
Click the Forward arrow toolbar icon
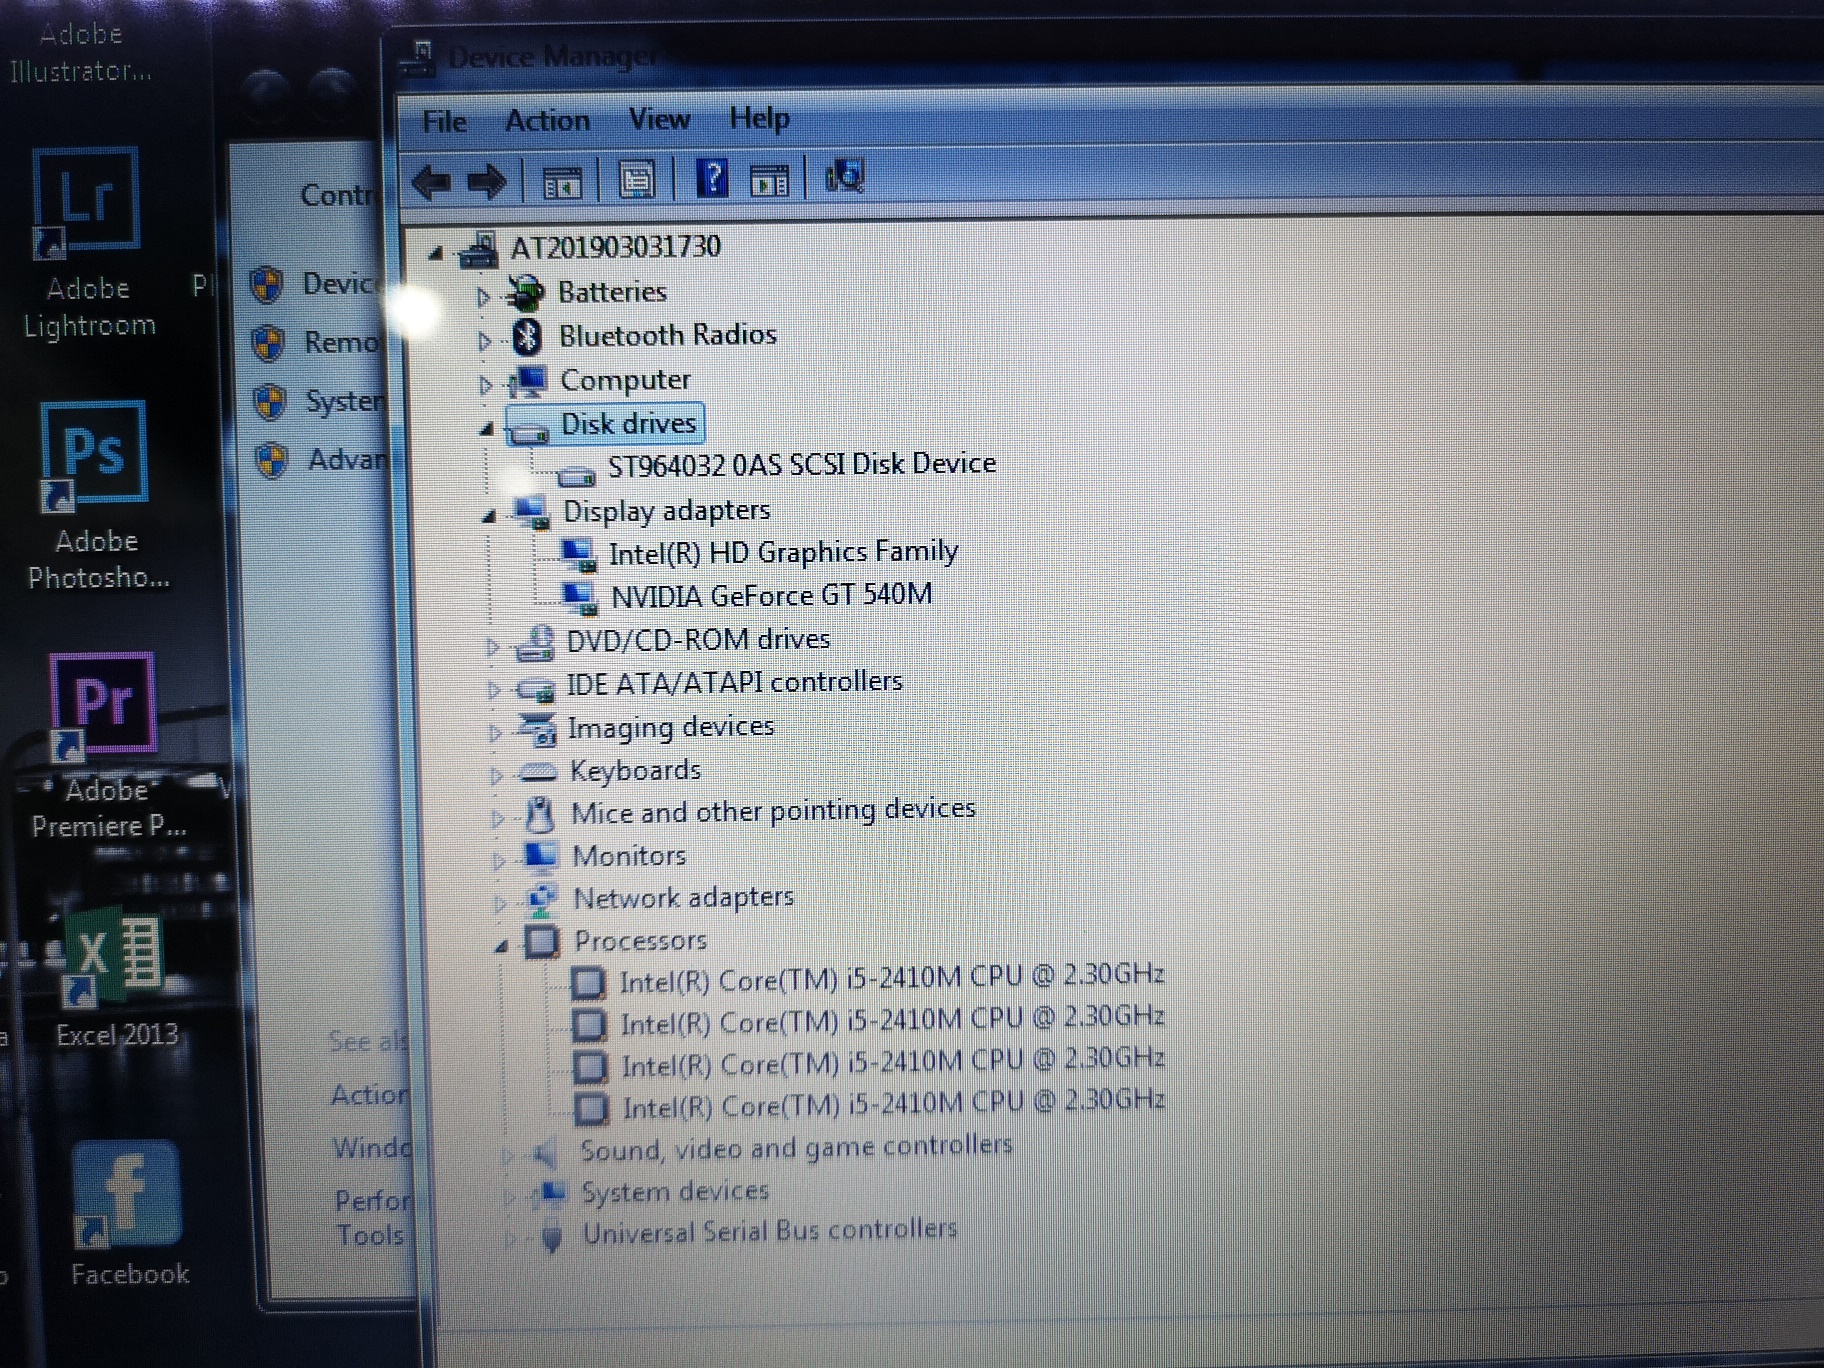487,181
